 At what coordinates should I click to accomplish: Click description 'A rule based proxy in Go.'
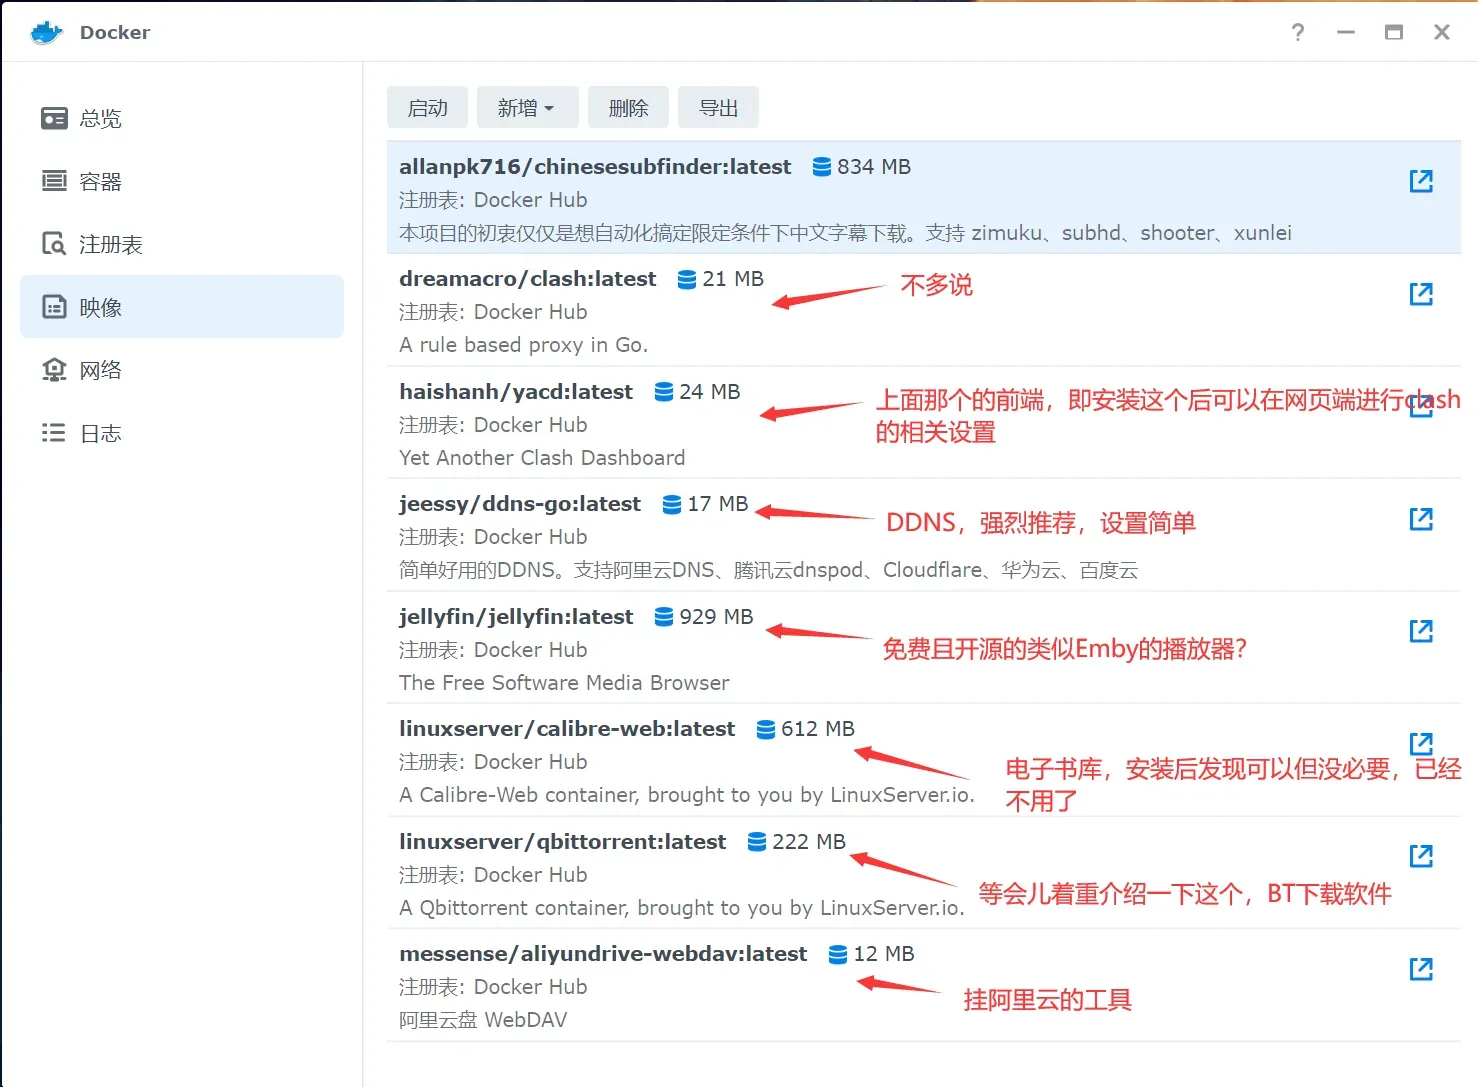[524, 345]
